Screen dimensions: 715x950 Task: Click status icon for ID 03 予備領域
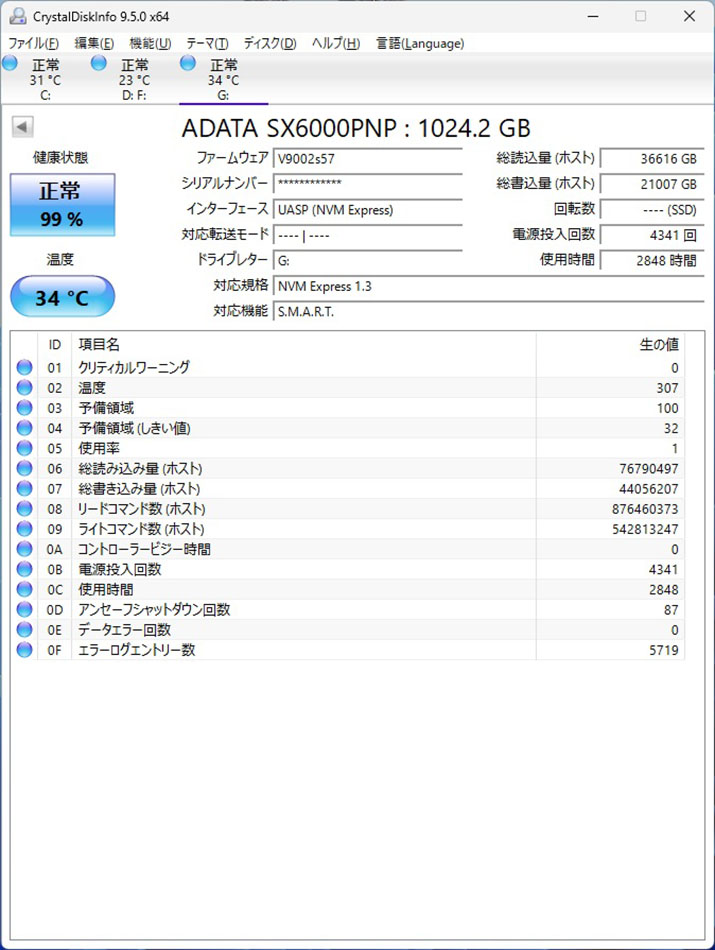coord(24,408)
